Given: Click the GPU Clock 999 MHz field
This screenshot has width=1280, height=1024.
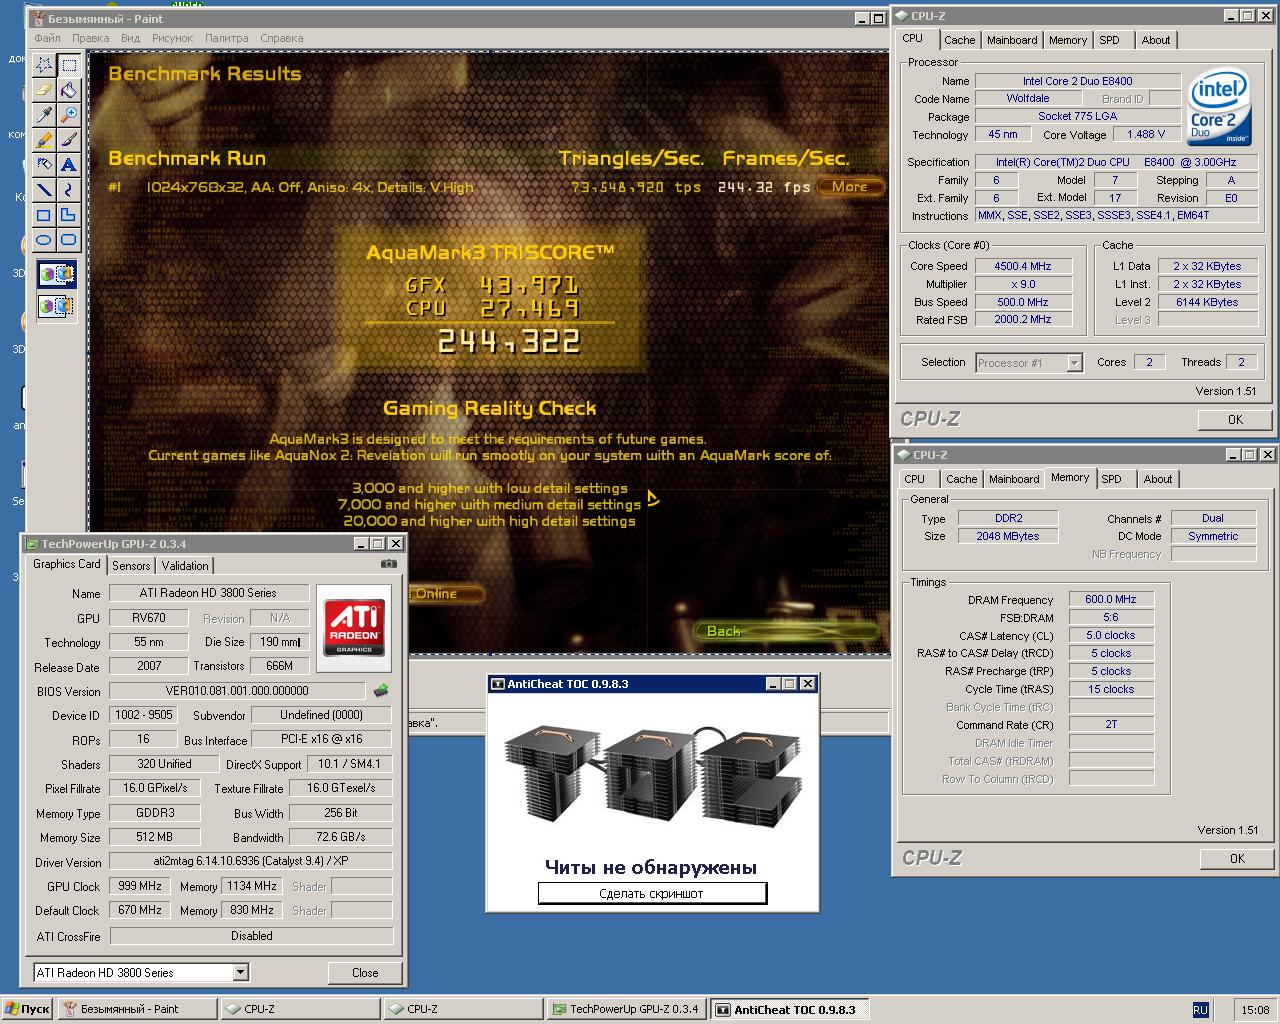Looking at the screenshot, I should (x=140, y=886).
